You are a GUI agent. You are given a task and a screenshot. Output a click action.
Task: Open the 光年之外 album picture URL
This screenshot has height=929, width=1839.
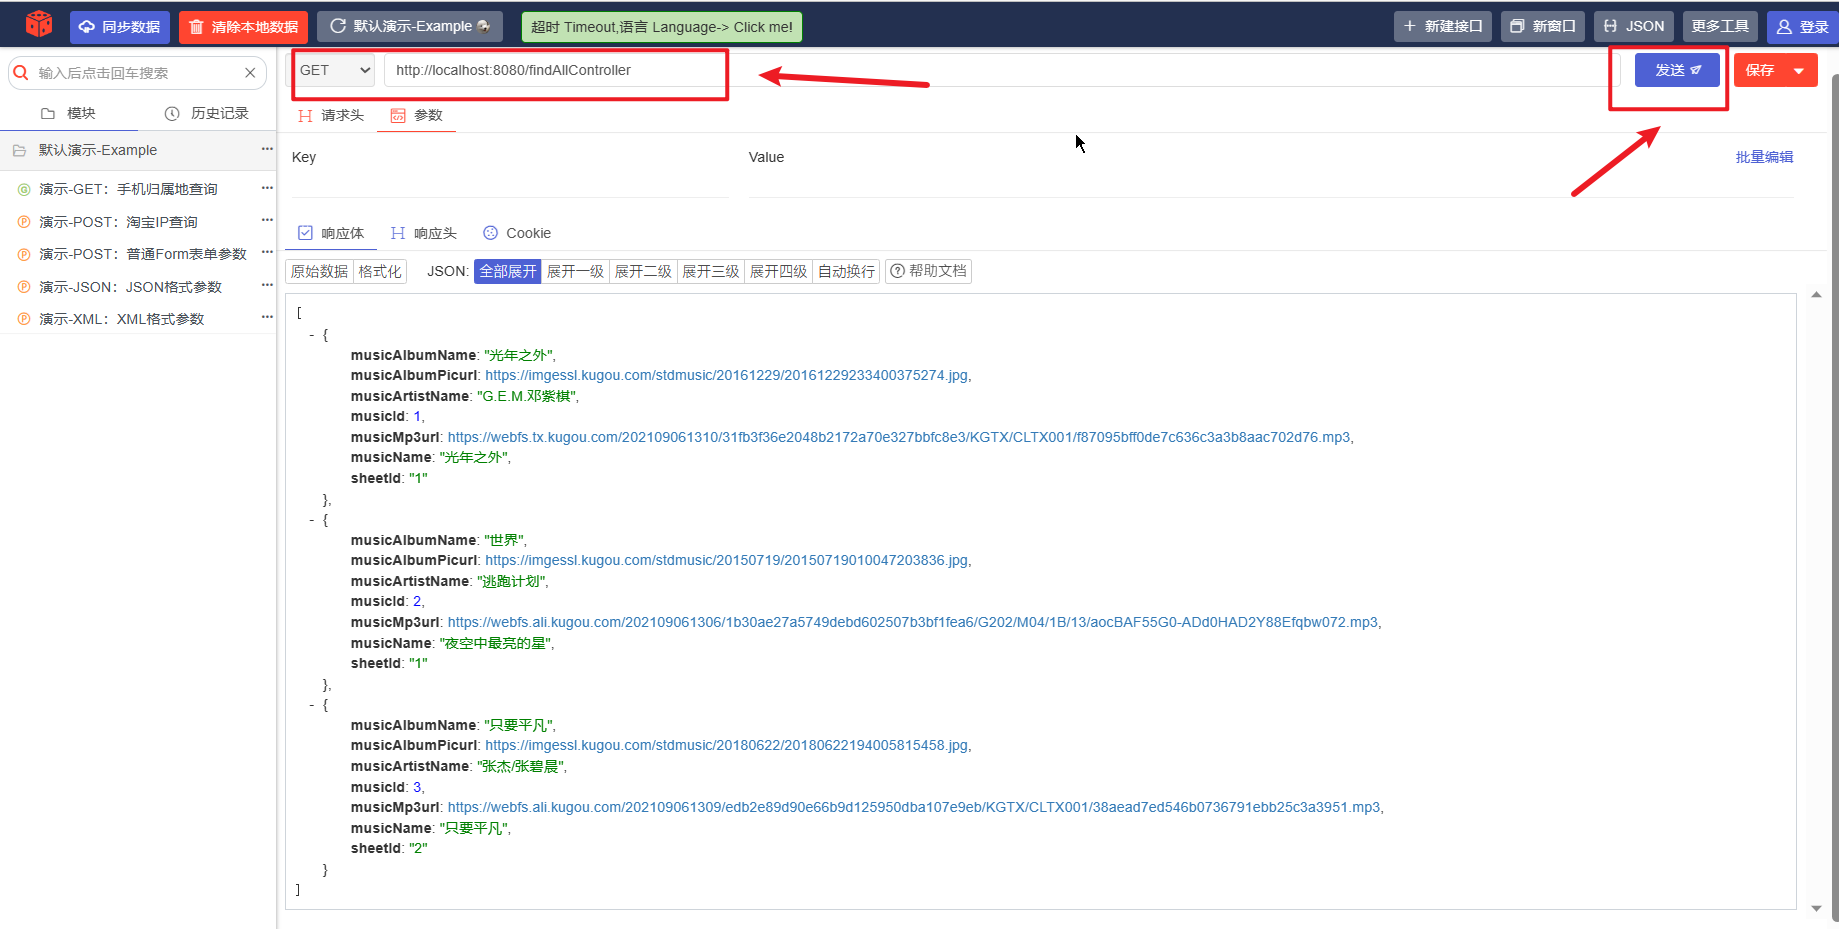coord(727,375)
